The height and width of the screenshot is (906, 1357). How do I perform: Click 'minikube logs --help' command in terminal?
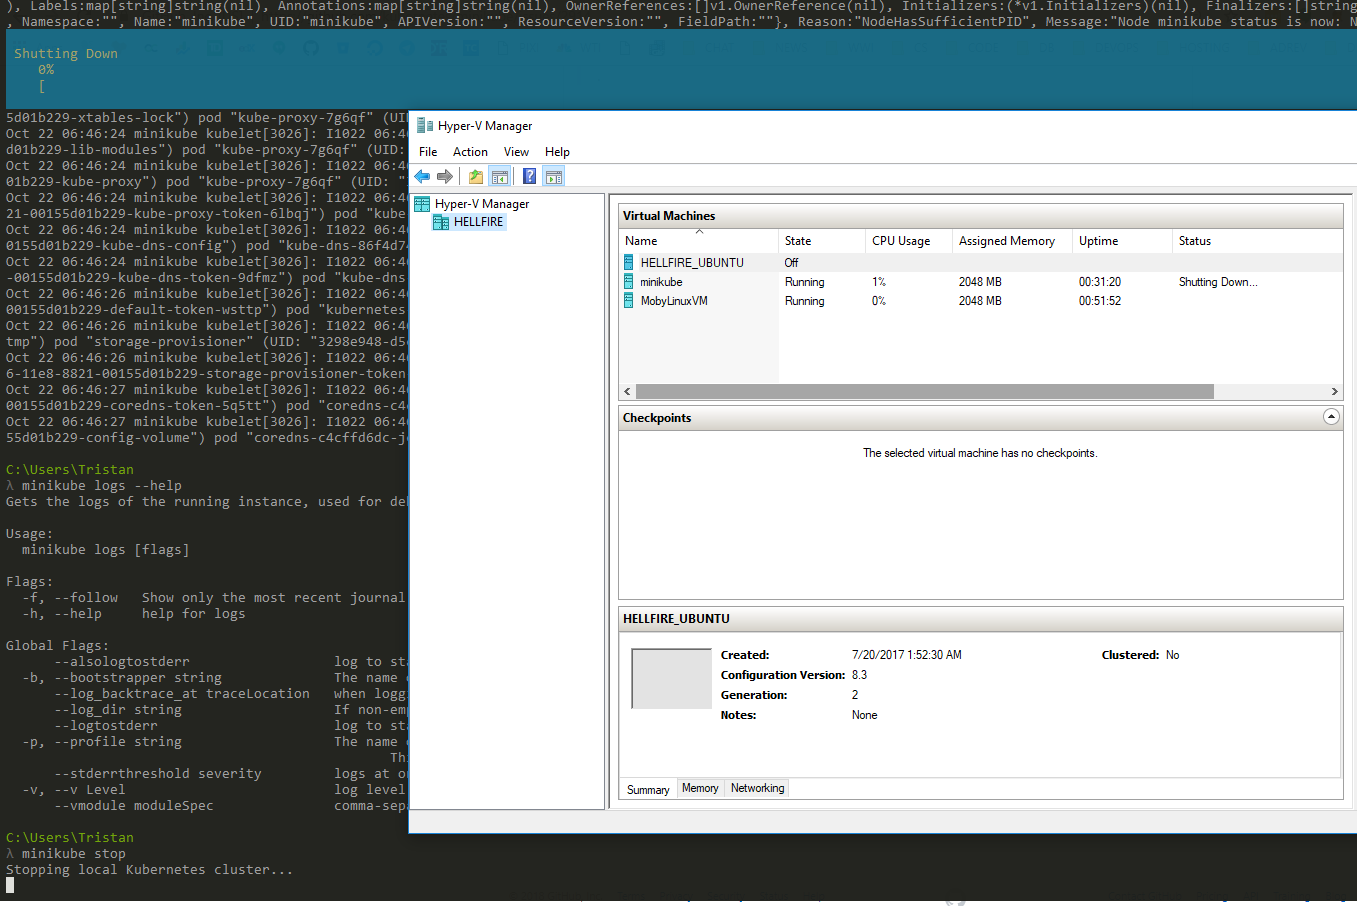(x=102, y=486)
